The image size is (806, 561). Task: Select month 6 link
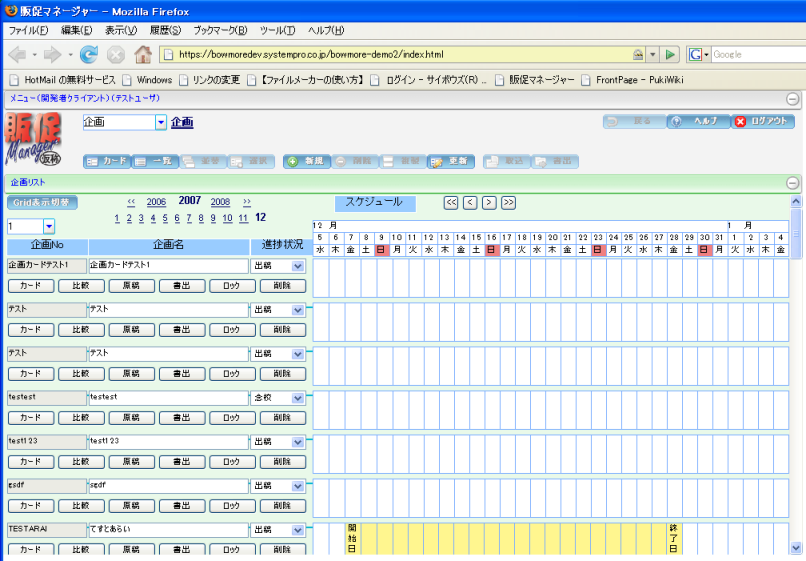177,219
